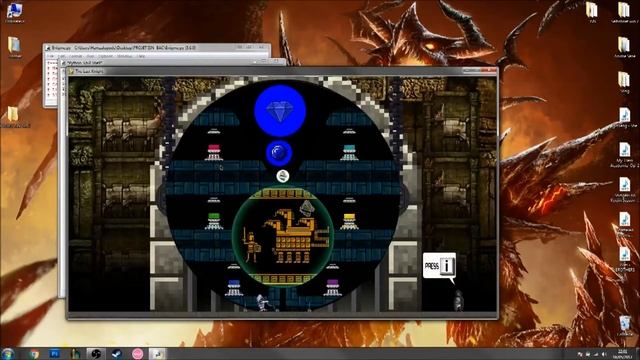Open the black round taskbar app

(x=96, y=354)
